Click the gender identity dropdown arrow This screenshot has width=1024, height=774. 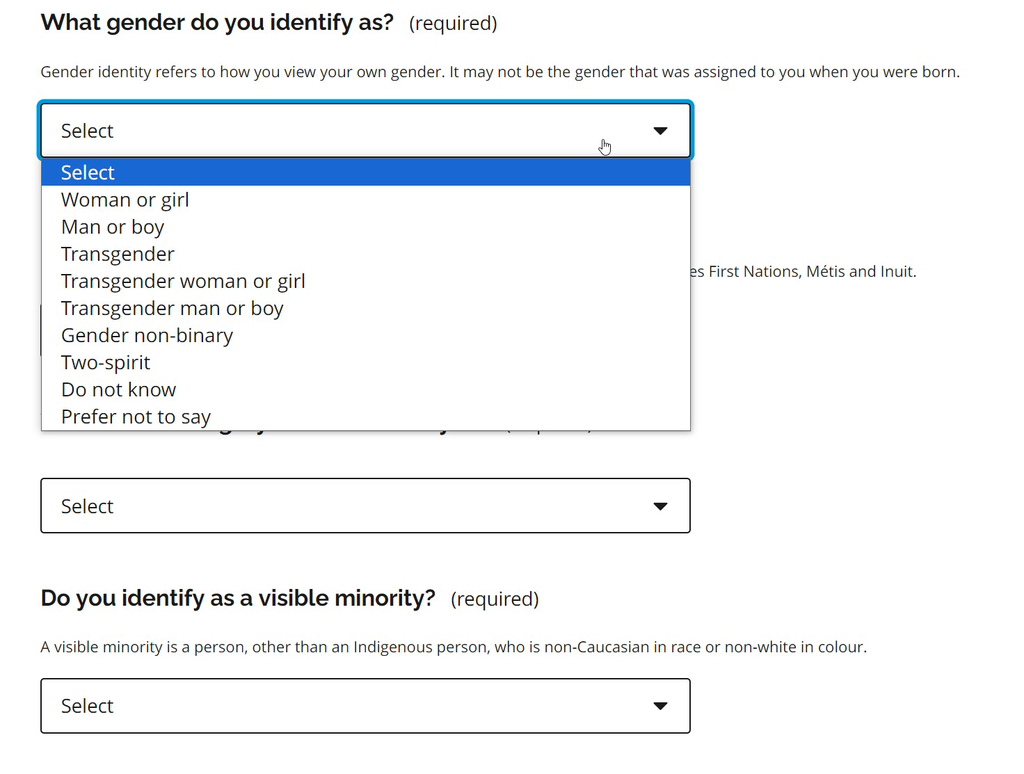(660, 131)
